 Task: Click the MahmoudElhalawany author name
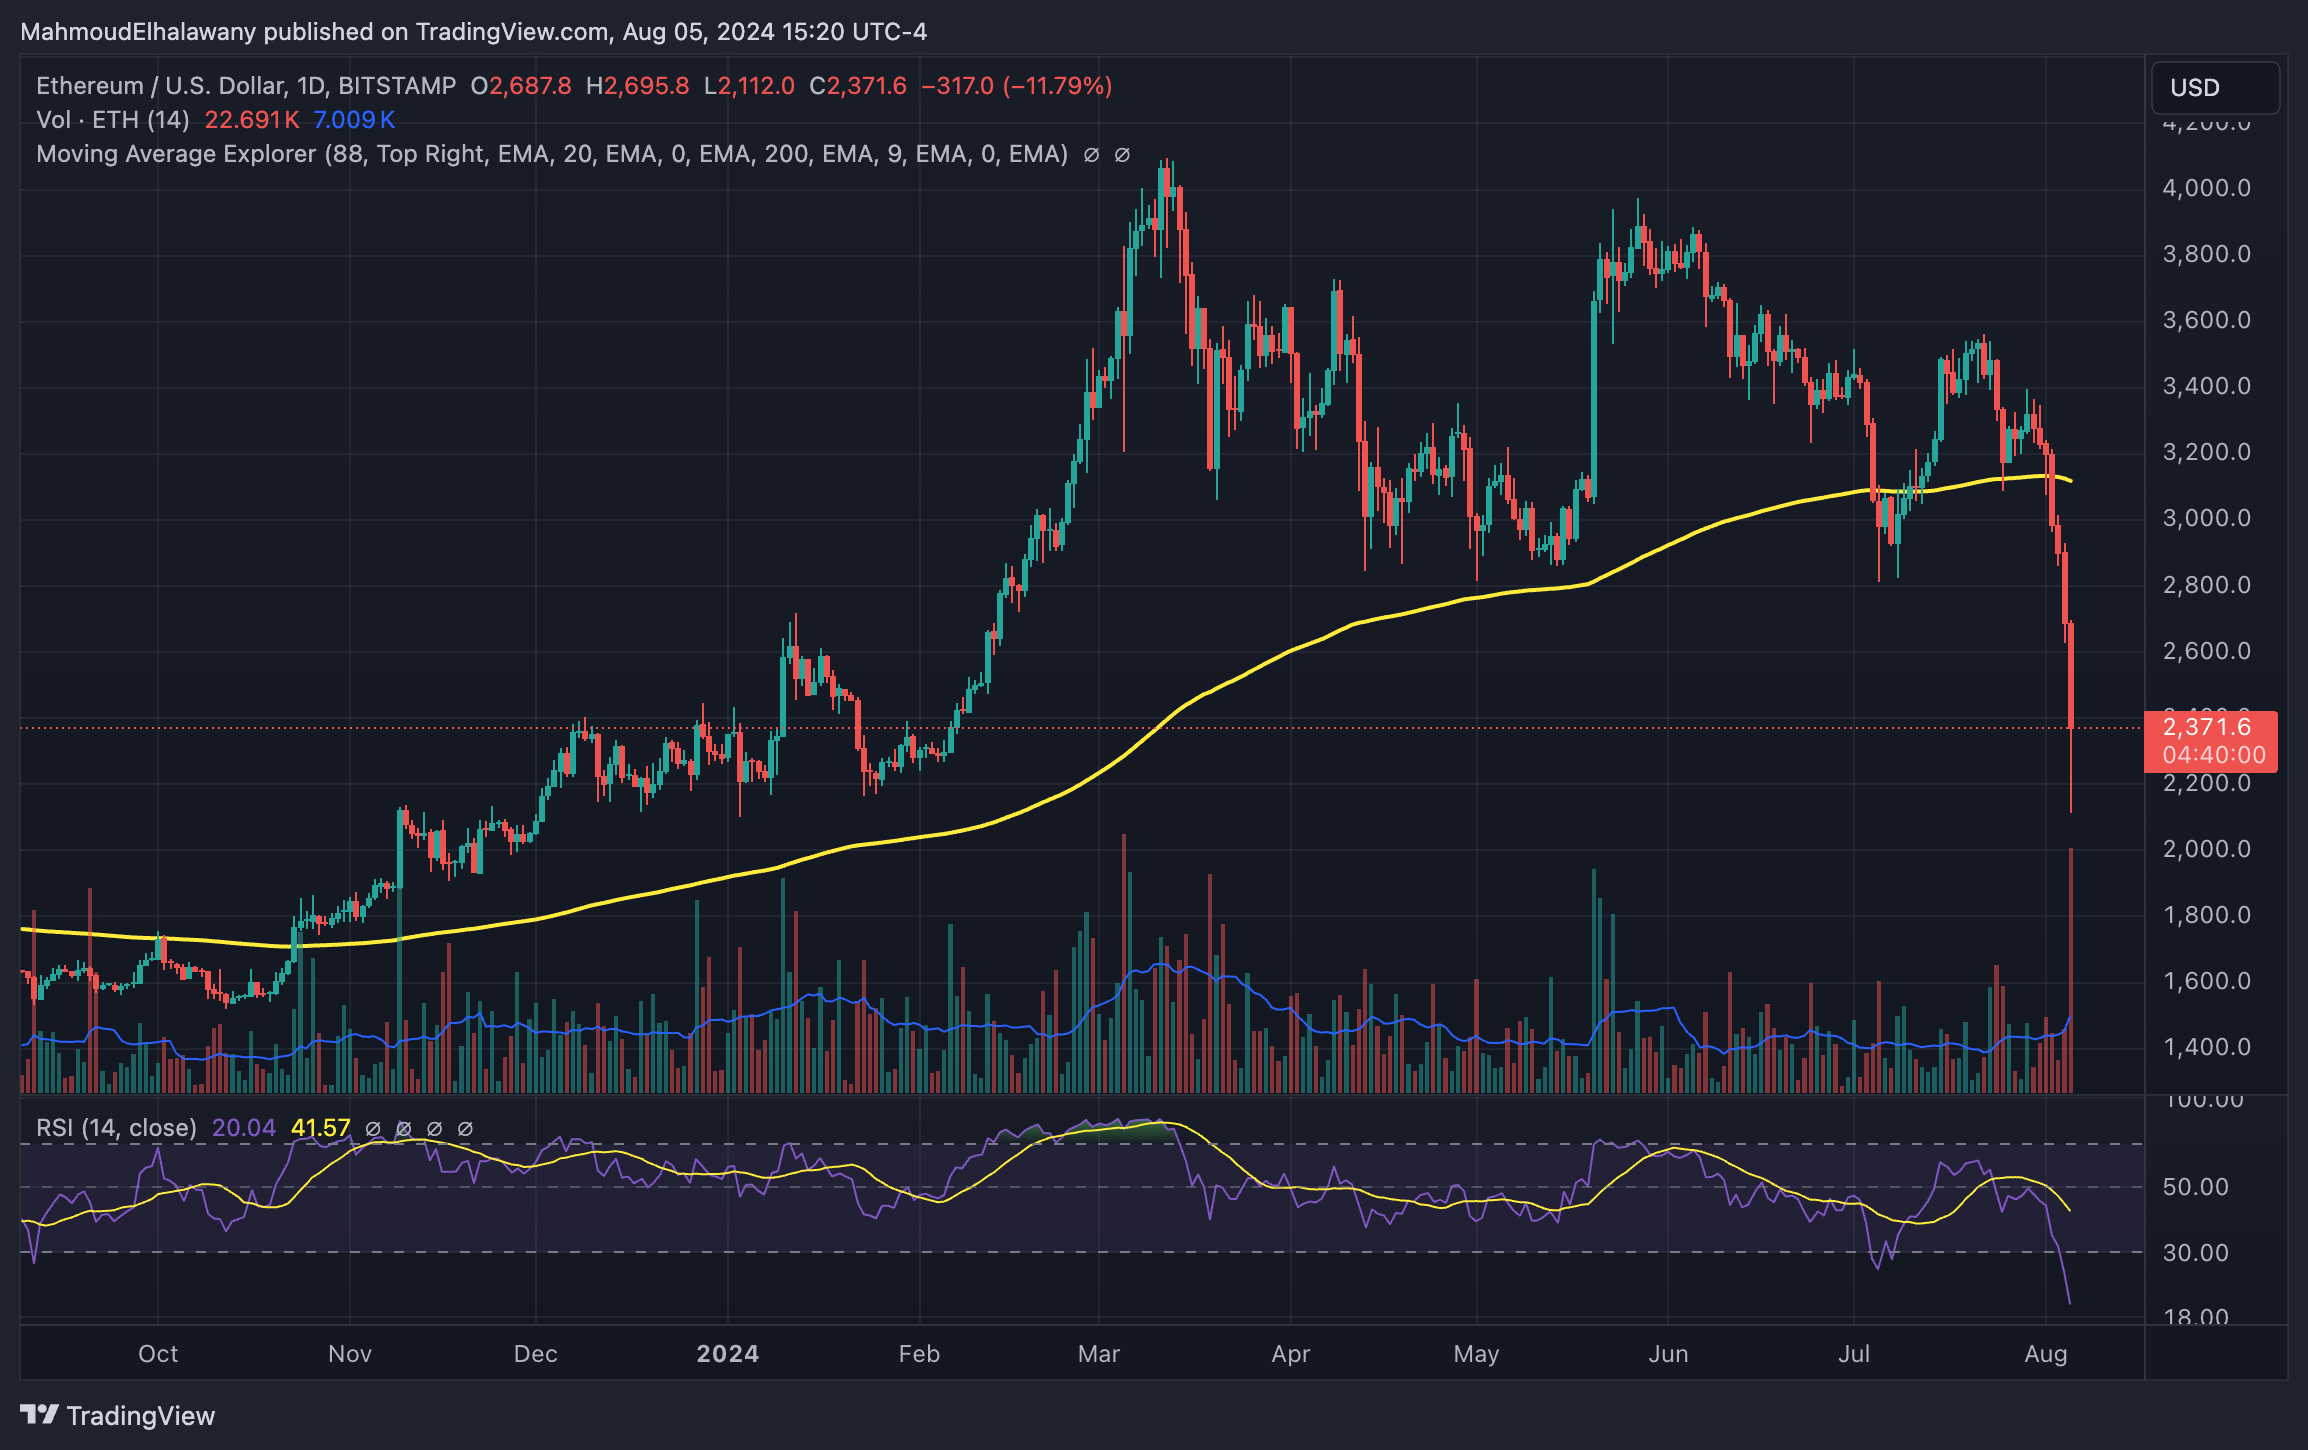138,32
